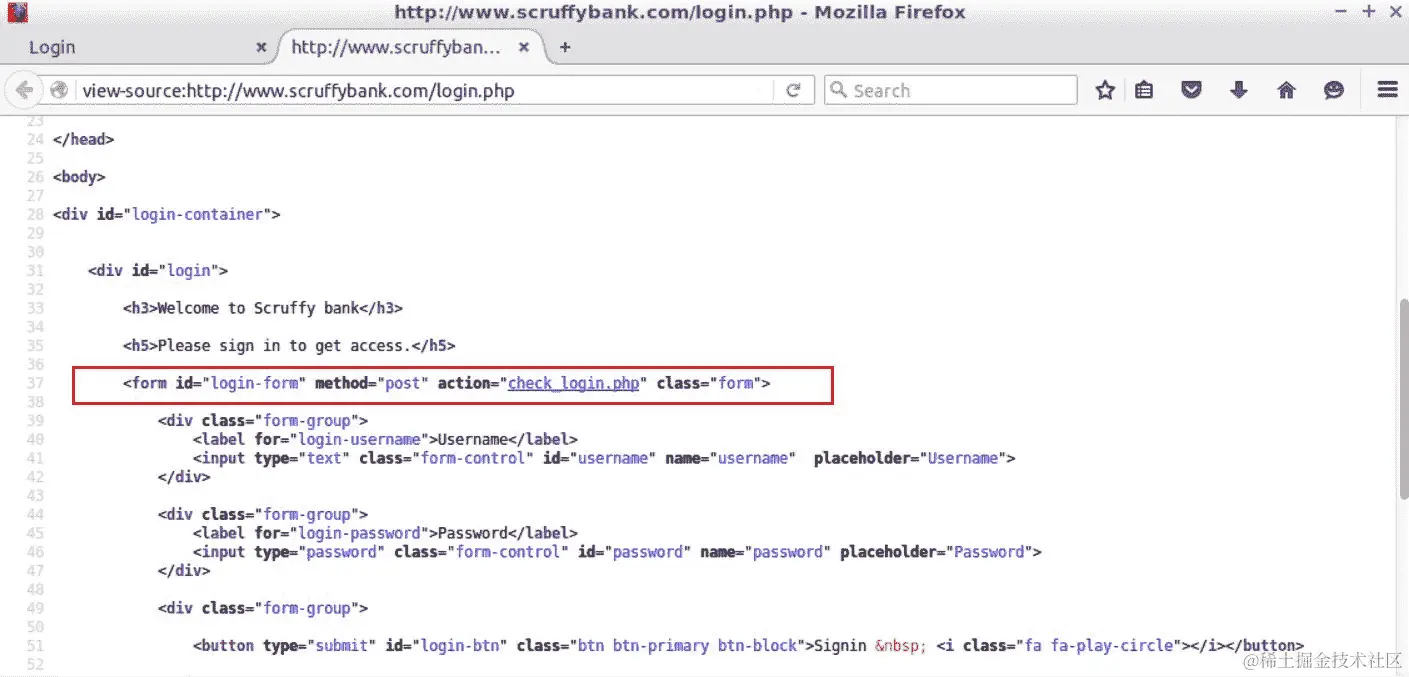The width and height of the screenshot is (1409, 677).
Task: Click the Firefox window icon in title bar
Action: click(x=16, y=13)
